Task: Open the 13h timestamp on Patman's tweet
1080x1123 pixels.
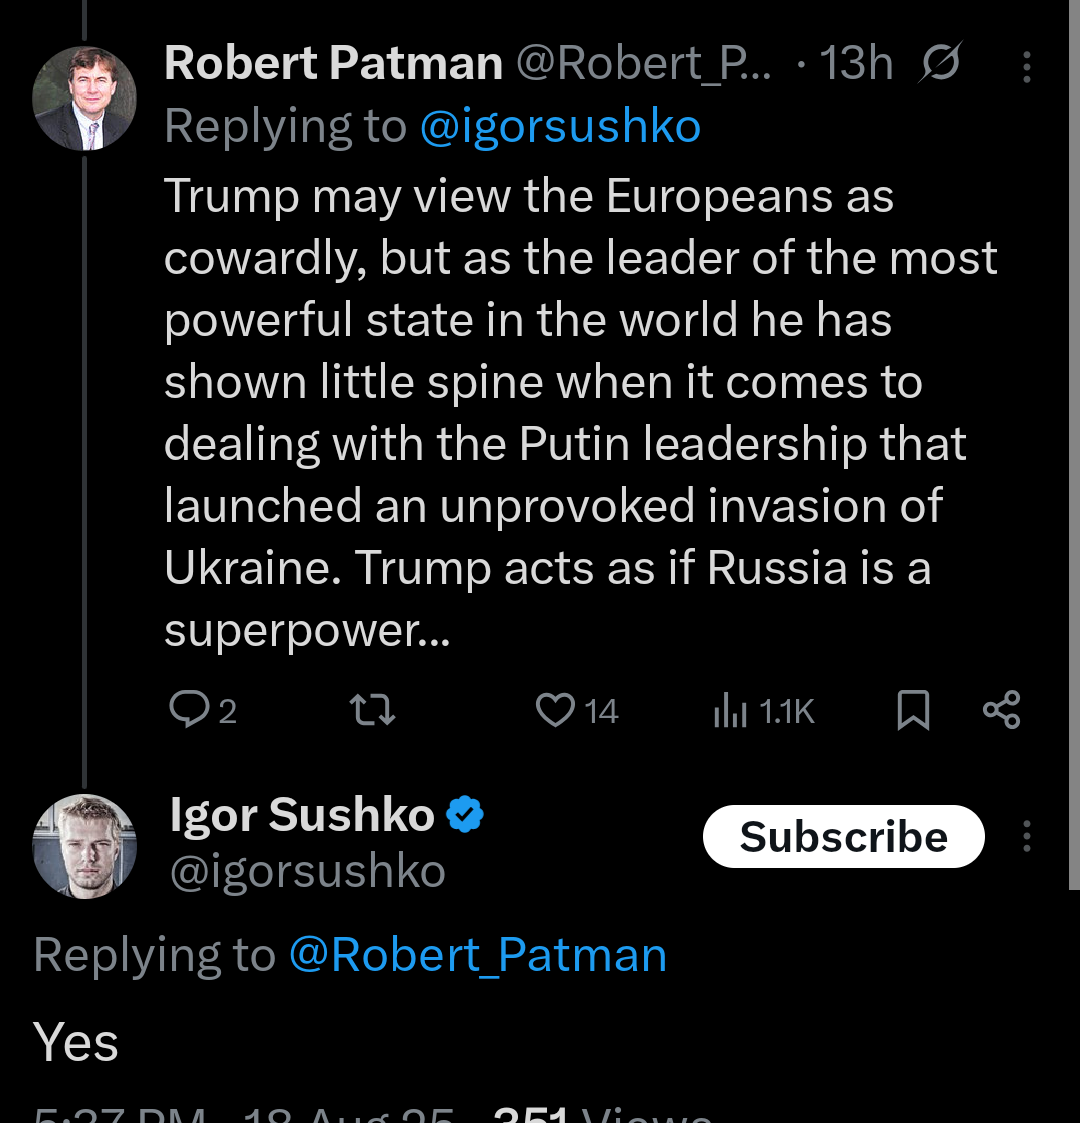Action: 855,64
